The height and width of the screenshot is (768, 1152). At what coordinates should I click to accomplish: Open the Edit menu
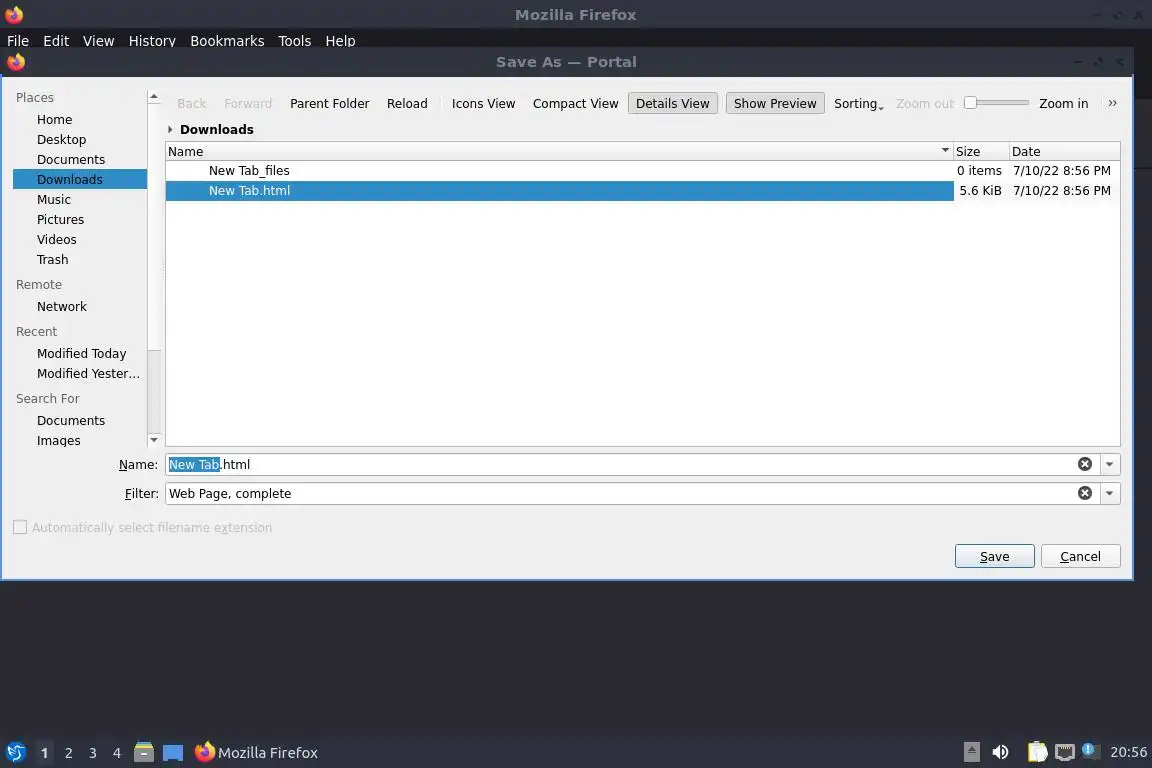56,40
